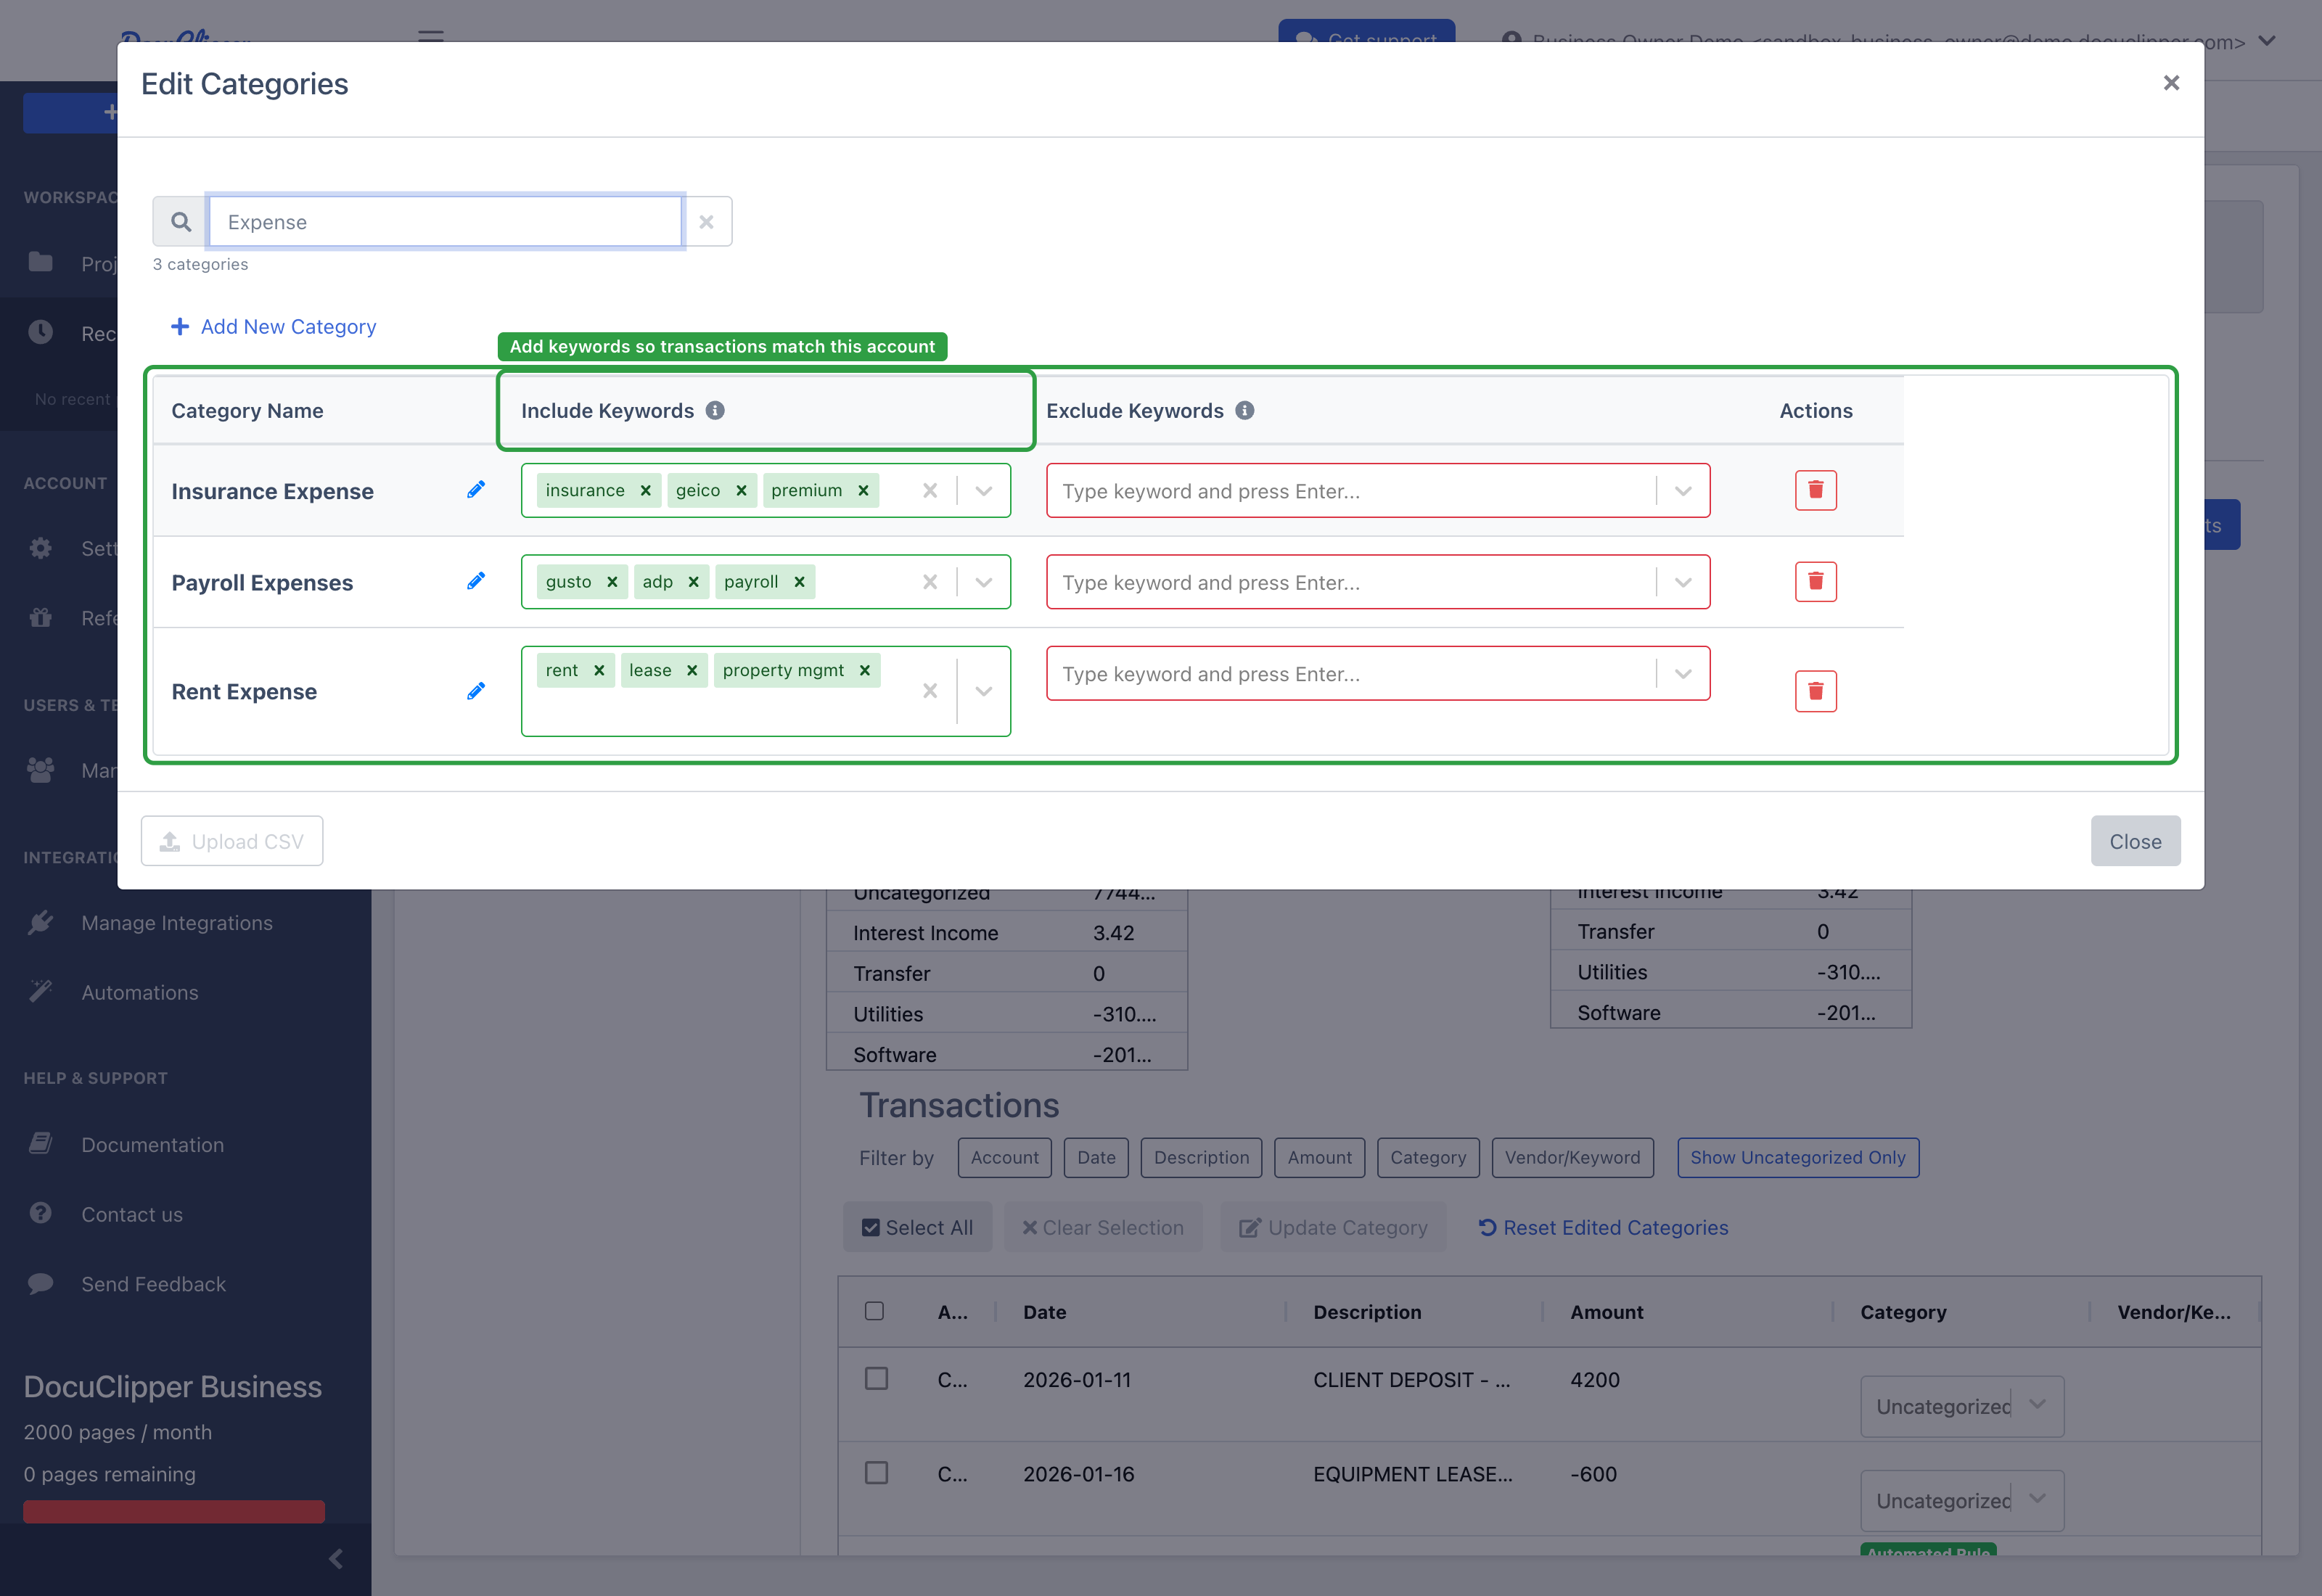Click the Include Keywords info icon

(715, 410)
